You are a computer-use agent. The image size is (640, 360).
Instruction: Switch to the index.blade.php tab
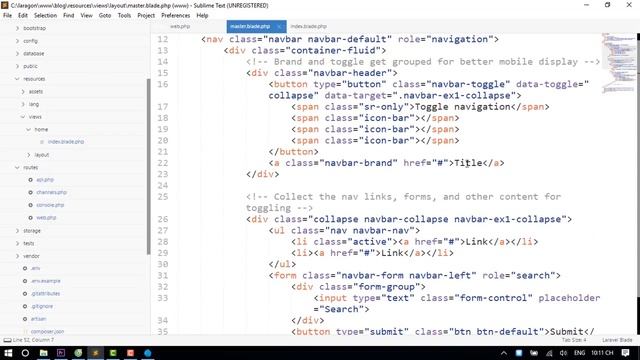[x=309, y=27]
